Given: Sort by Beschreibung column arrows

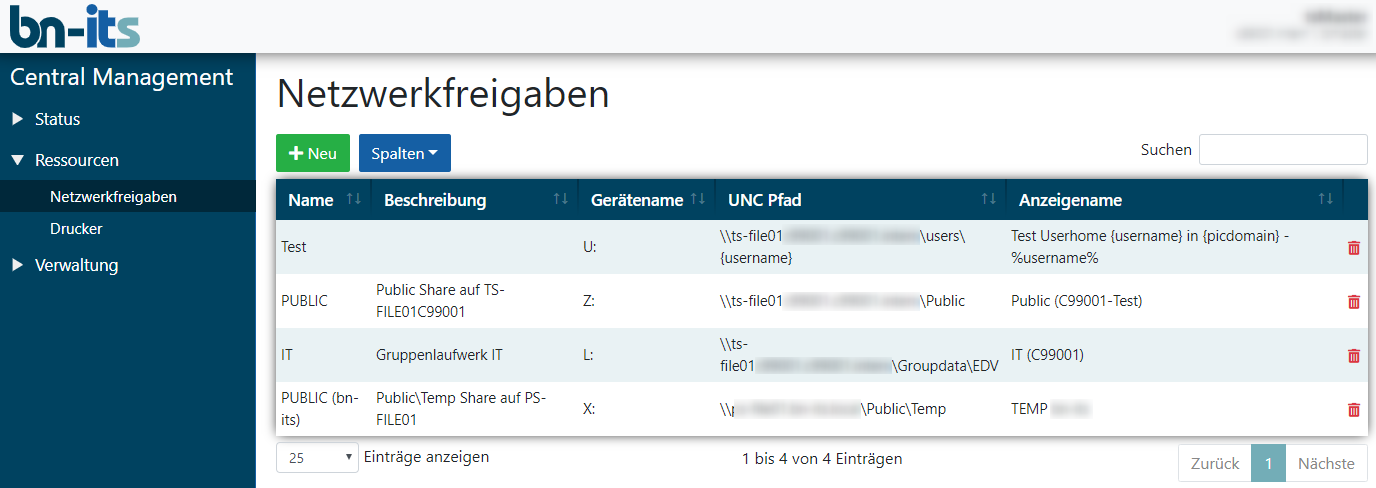Looking at the screenshot, I should pyautogui.click(x=561, y=200).
